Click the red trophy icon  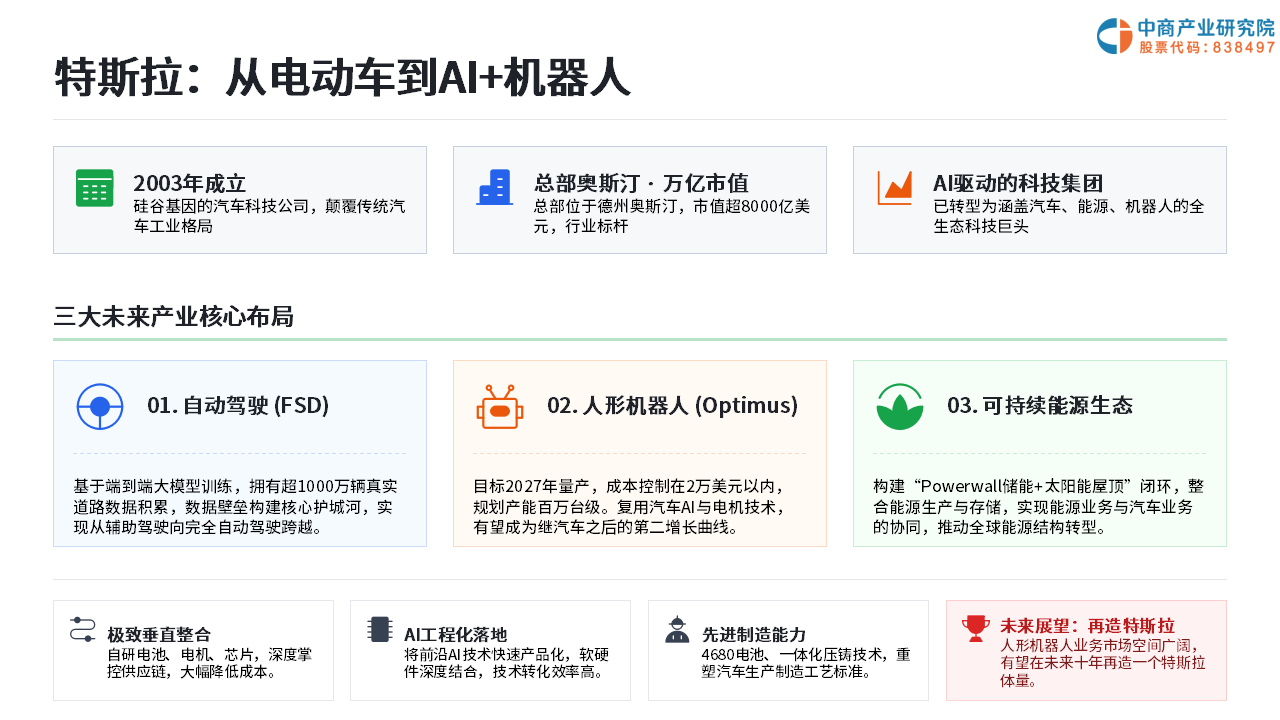[x=975, y=628]
